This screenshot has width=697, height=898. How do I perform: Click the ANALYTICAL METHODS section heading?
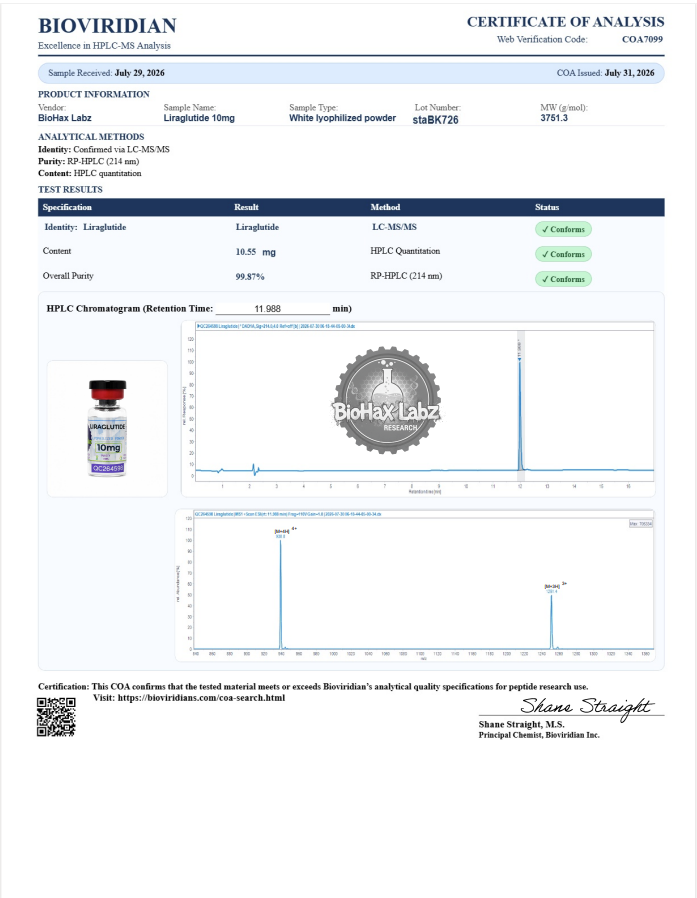click(91, 136)
